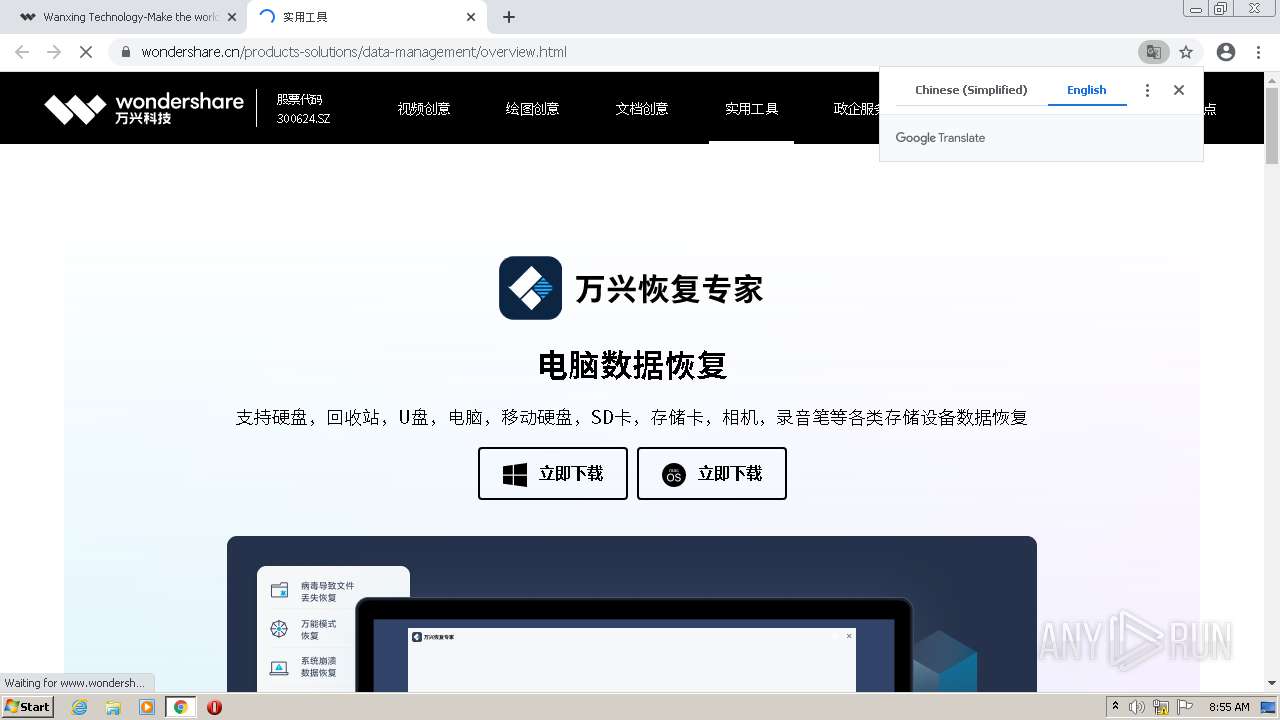This screenshot has width=1280, height=720.
Task: Click the Windows logo download button
Action: tap(553, 473)
